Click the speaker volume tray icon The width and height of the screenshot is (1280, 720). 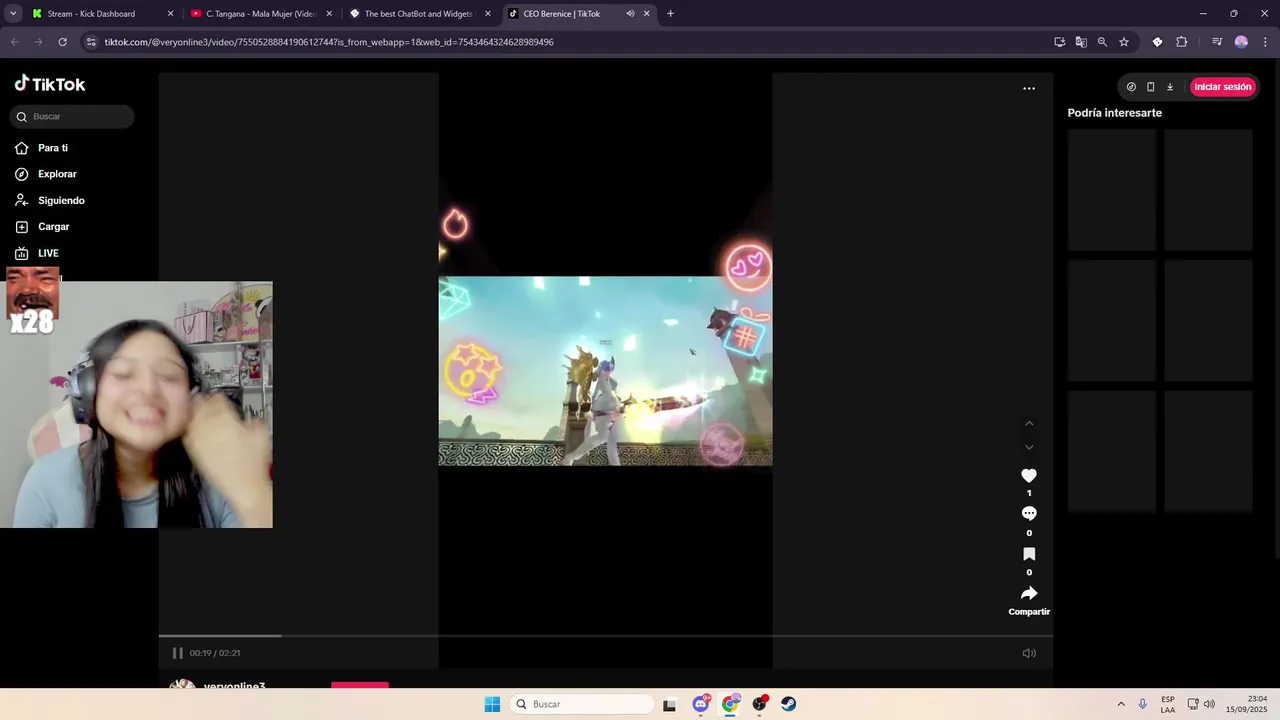pos(1209,704)
